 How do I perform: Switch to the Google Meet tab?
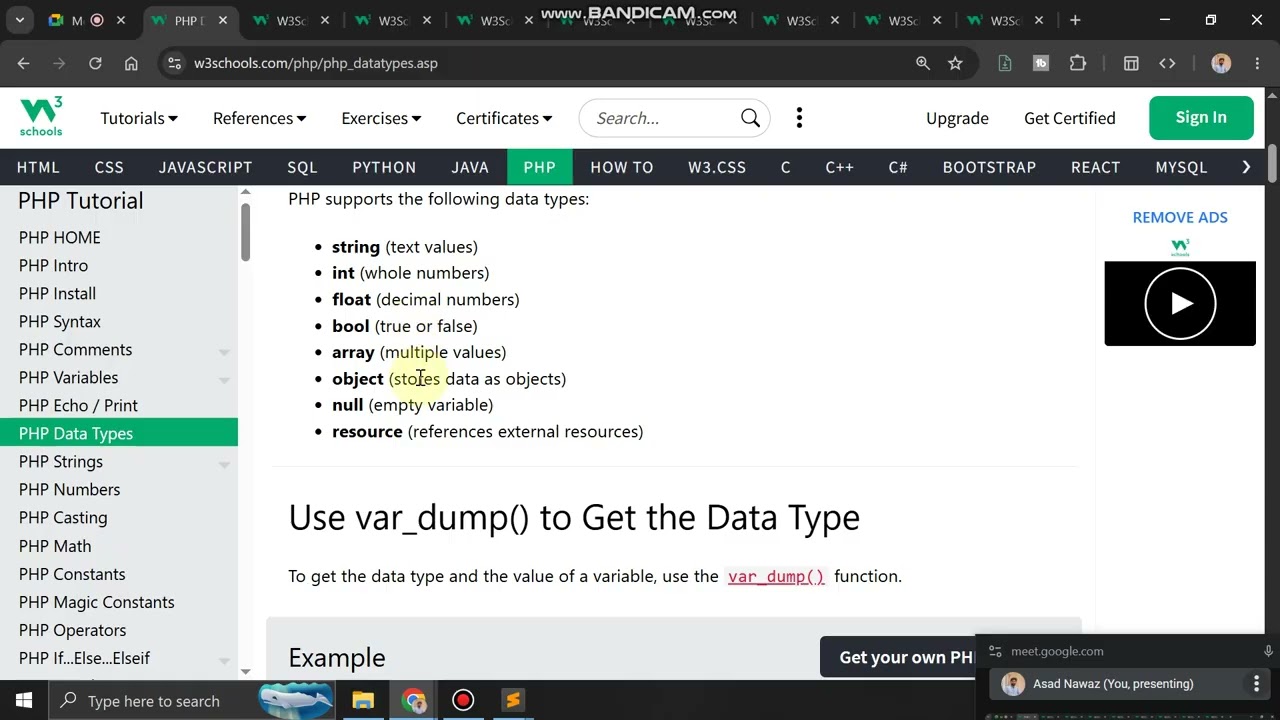click(78, 20)
